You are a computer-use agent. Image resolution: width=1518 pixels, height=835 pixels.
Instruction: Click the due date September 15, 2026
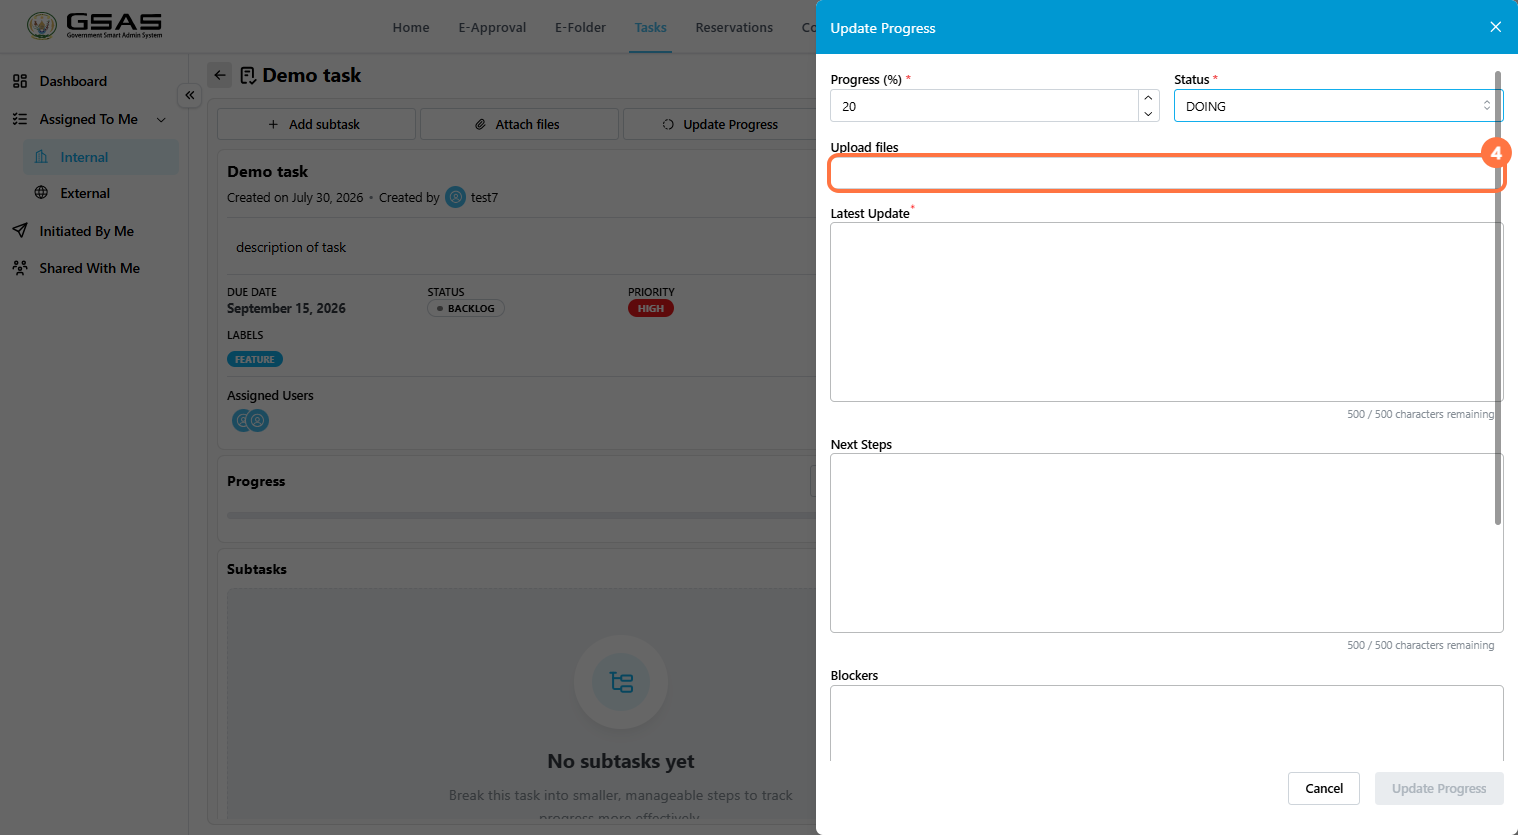tap(286, 308)
